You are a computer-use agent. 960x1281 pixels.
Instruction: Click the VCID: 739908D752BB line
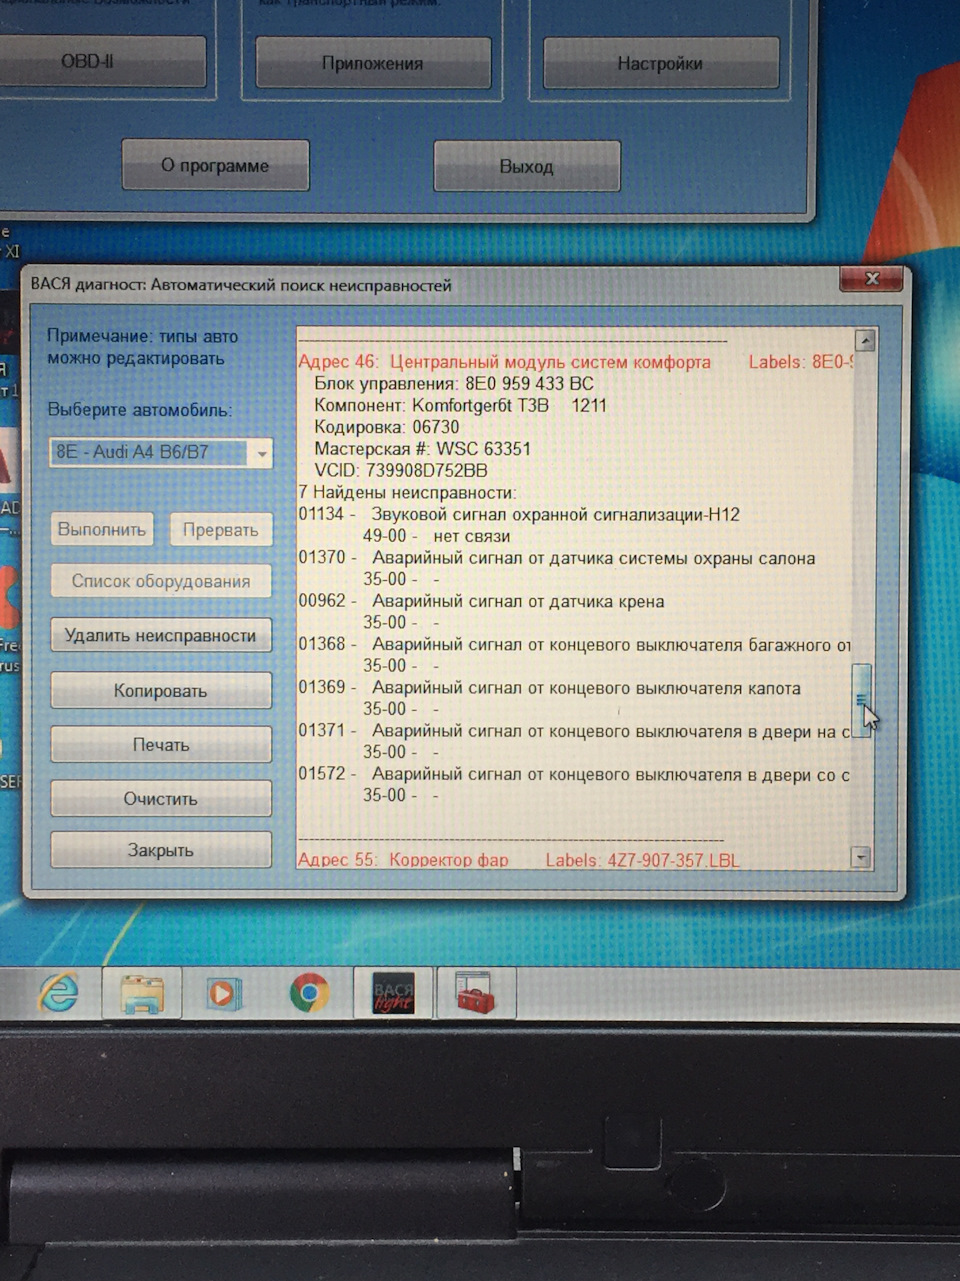click(401, 470)
